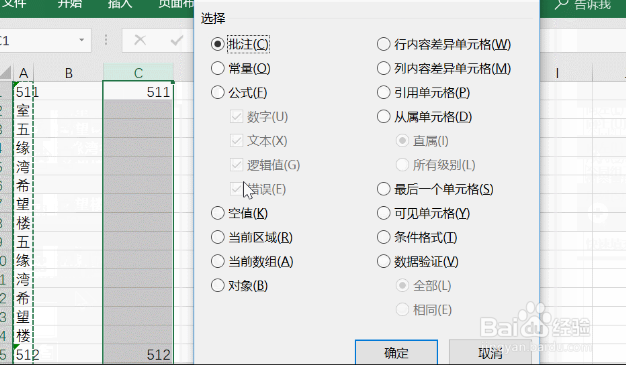Open the 文件 menu tab
This screenshot has width=626, height=369.
click(14, 4)
